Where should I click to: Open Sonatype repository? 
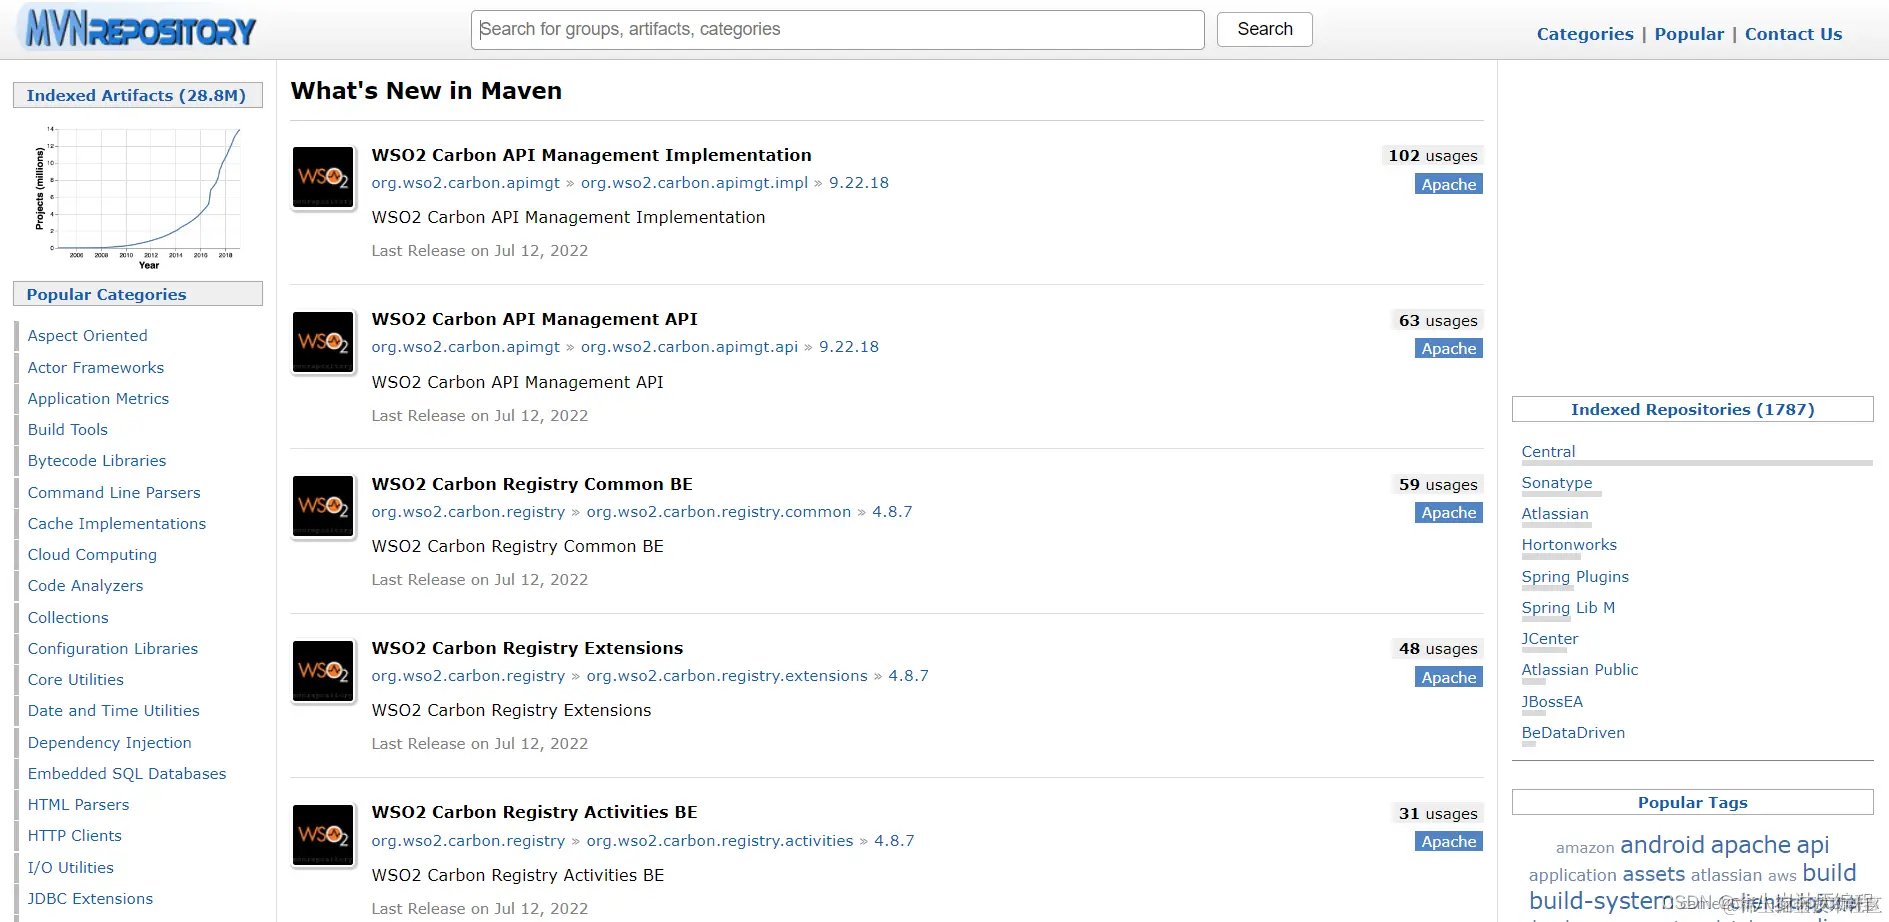(x=1557, y=483)
